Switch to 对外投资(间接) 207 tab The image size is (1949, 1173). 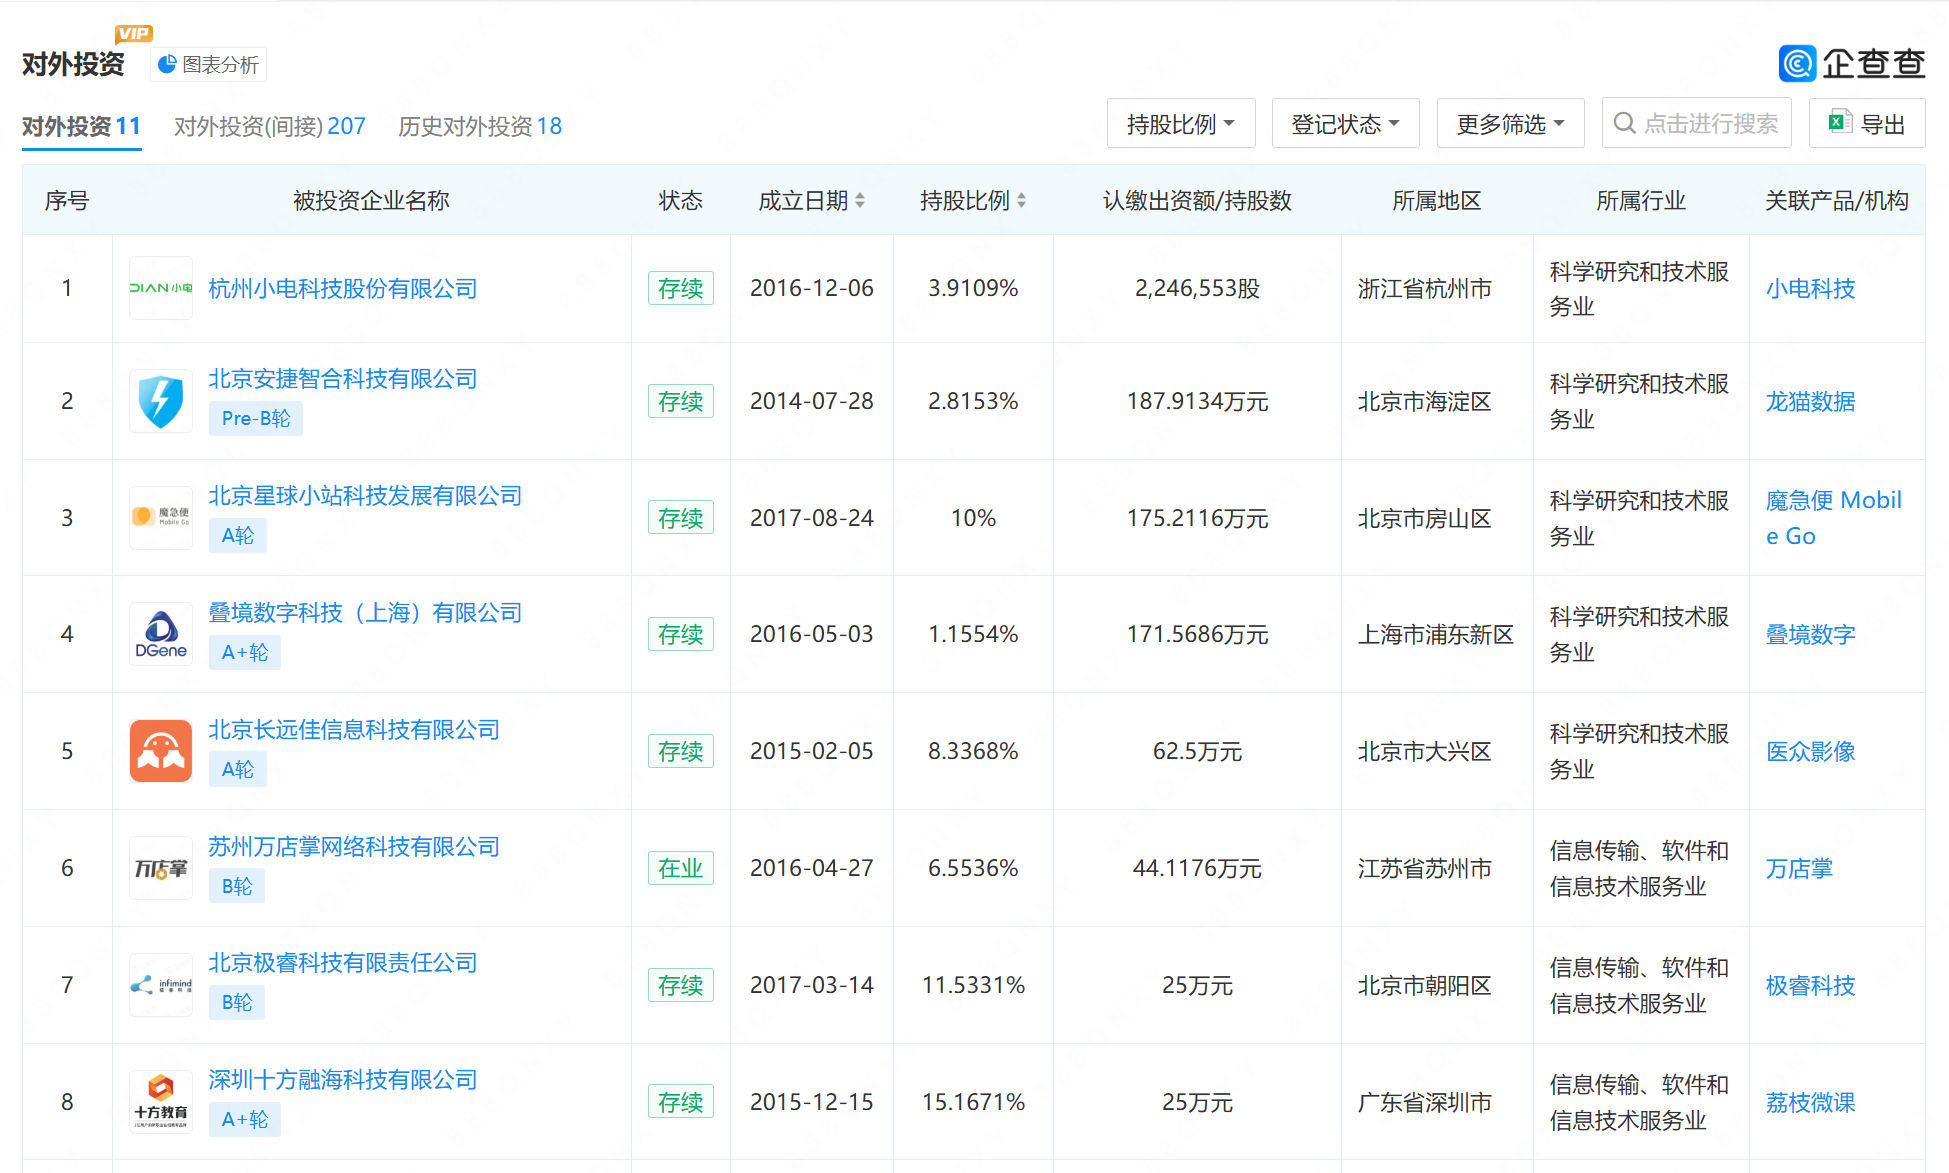point(269,126)
